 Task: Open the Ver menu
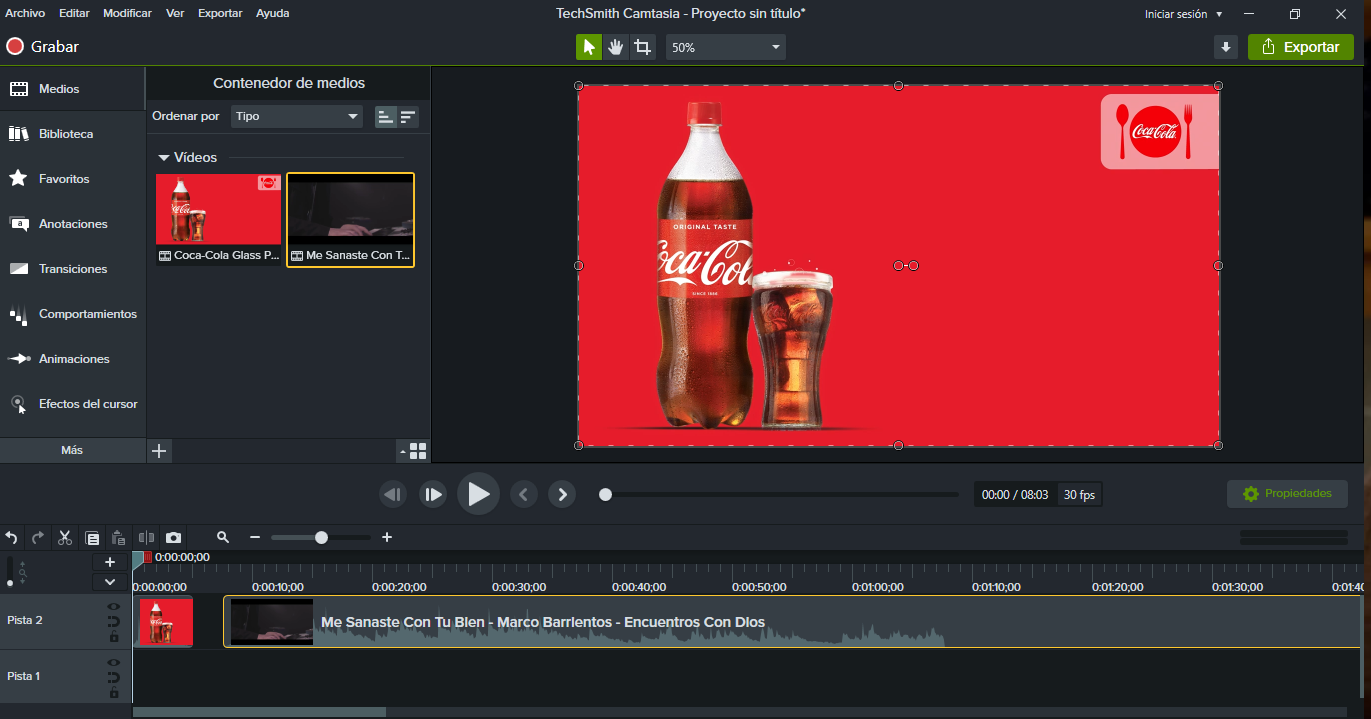(175, 13)
